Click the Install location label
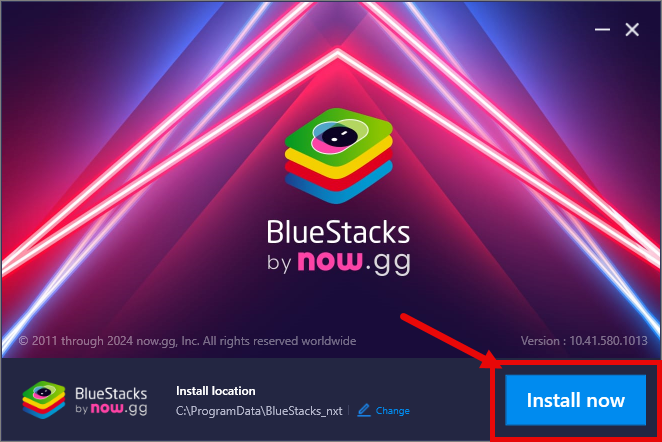 (x=216, y=391)
